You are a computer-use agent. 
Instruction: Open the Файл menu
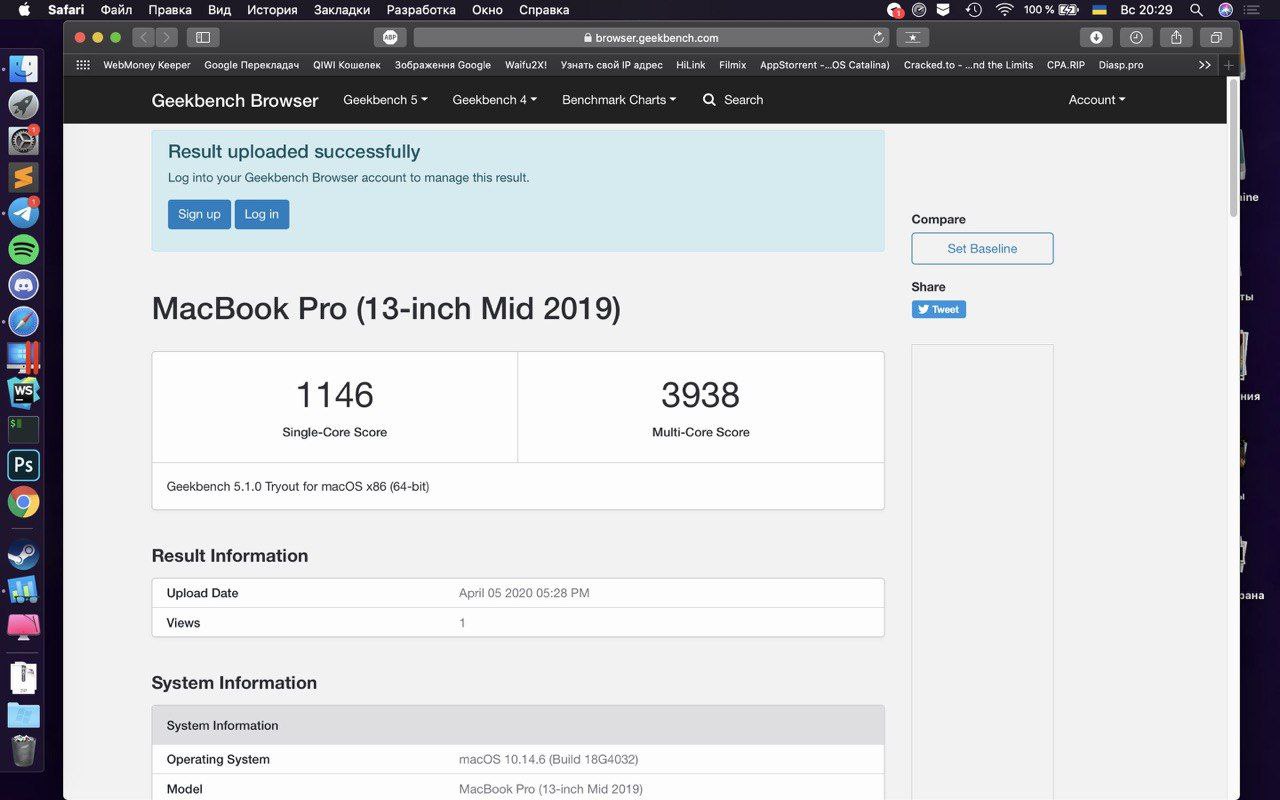116,10
